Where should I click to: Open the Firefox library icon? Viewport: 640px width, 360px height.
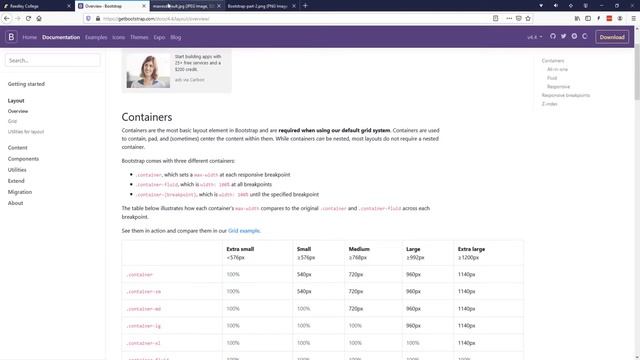tap(577, 18)
